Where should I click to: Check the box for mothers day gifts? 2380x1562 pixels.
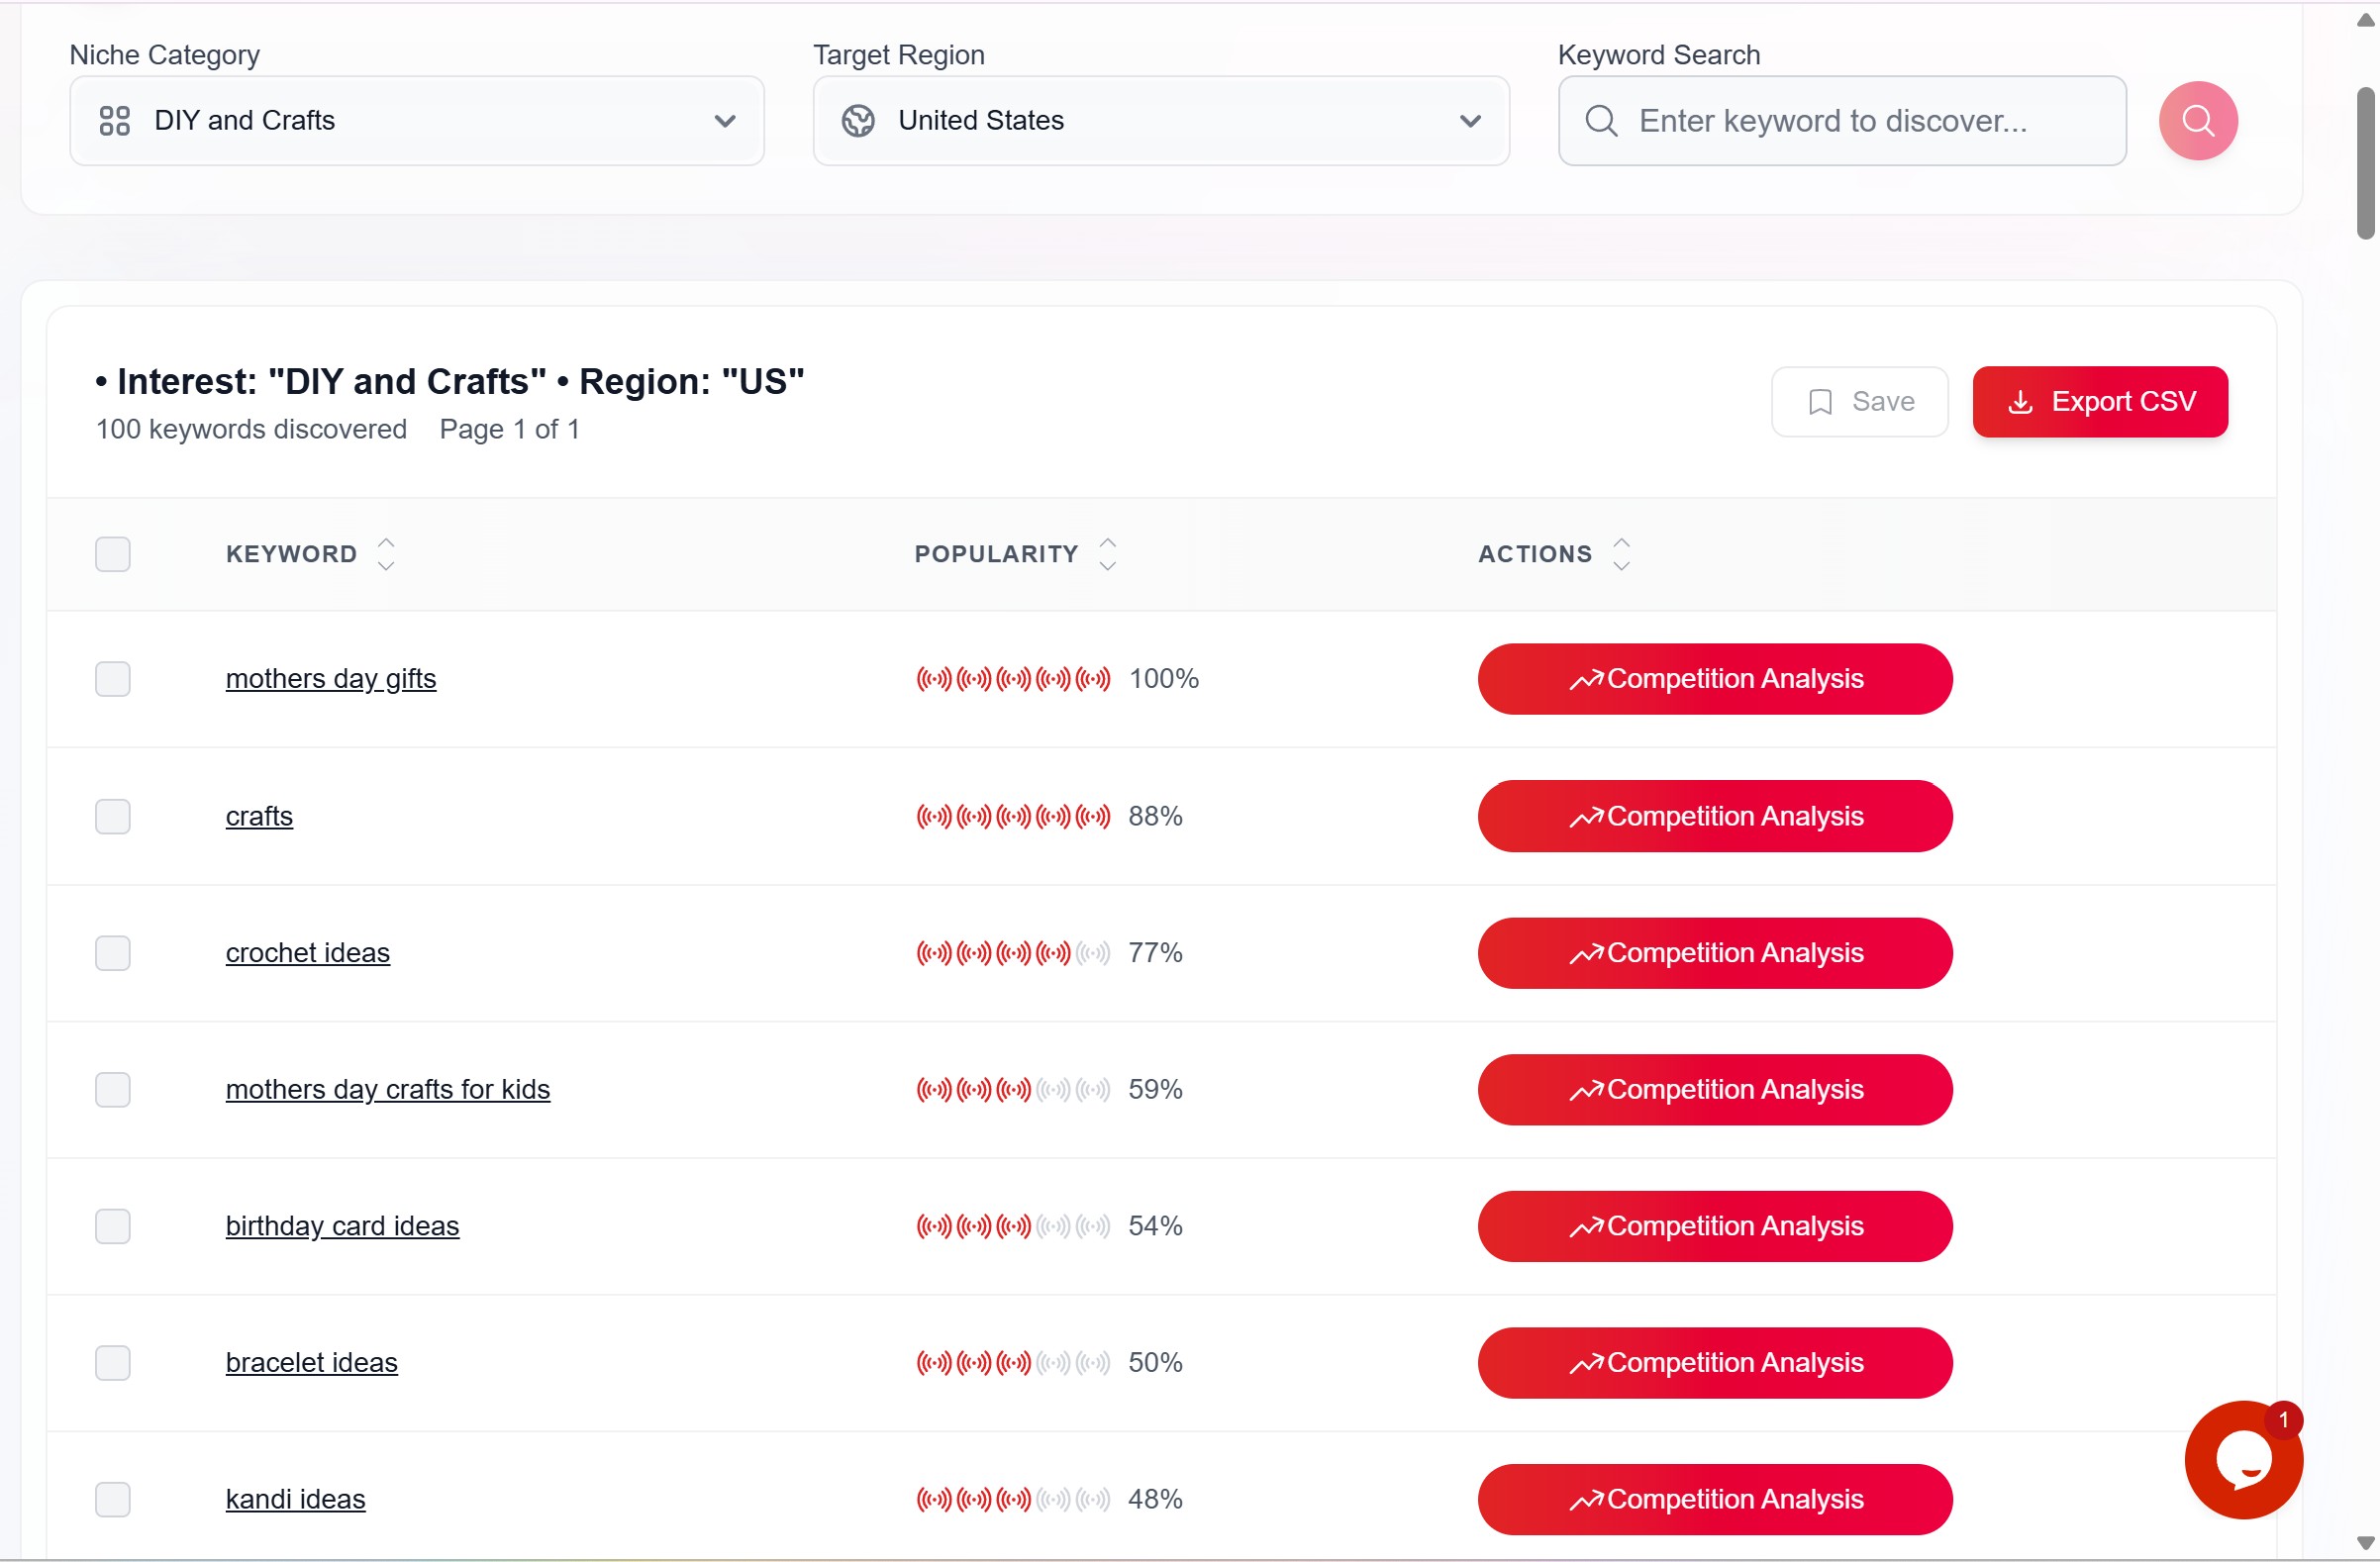click(x=113, y=679)
